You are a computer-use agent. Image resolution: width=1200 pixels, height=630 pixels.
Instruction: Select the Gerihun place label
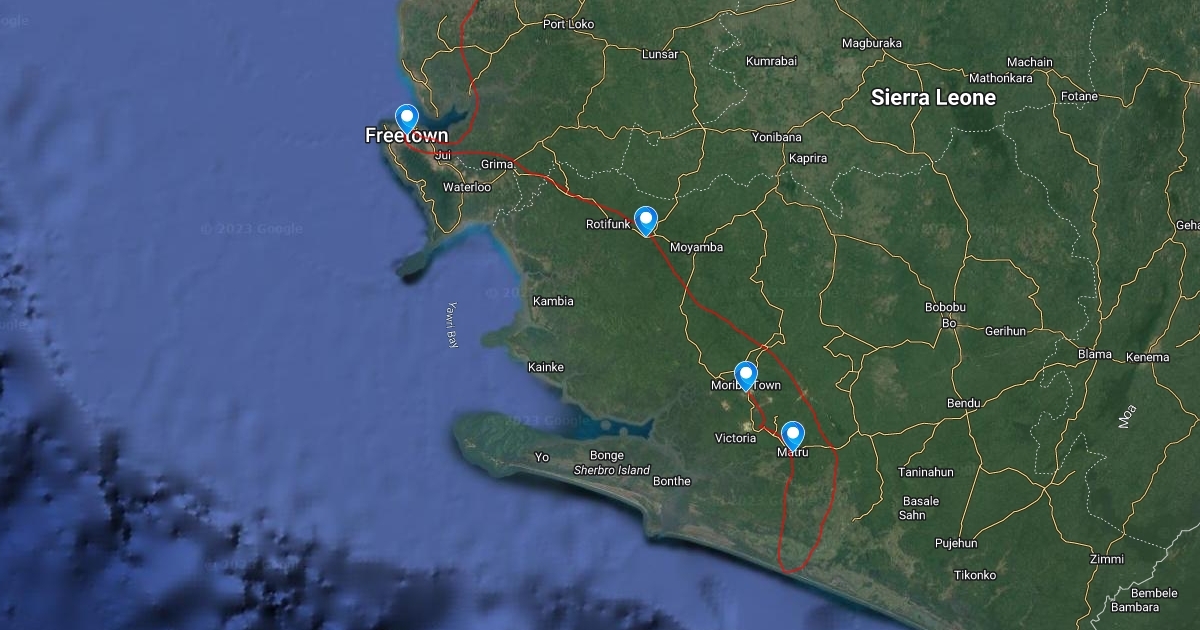coord(1005,331)
